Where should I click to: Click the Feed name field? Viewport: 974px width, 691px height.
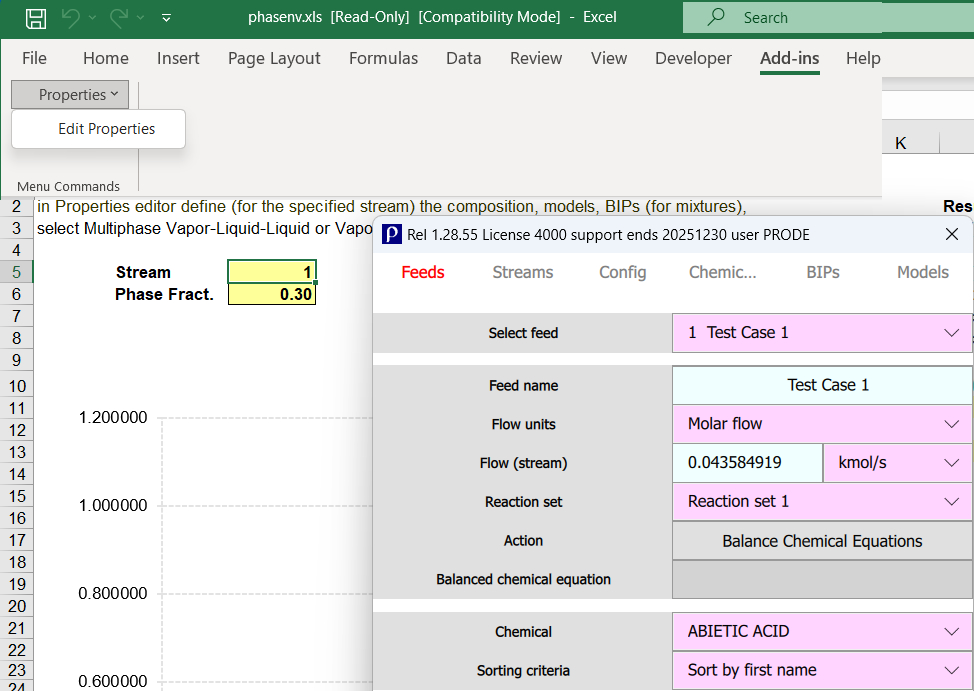click(x=822, y=385)
